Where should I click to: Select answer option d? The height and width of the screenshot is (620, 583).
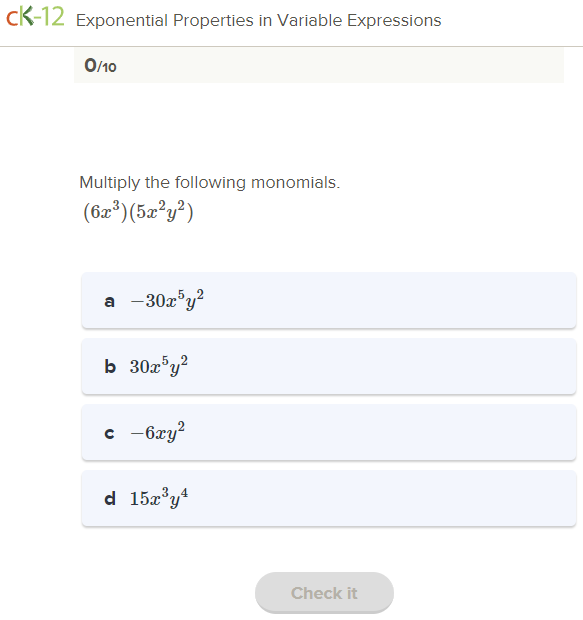pyautogui.click(x=329, y=498)
